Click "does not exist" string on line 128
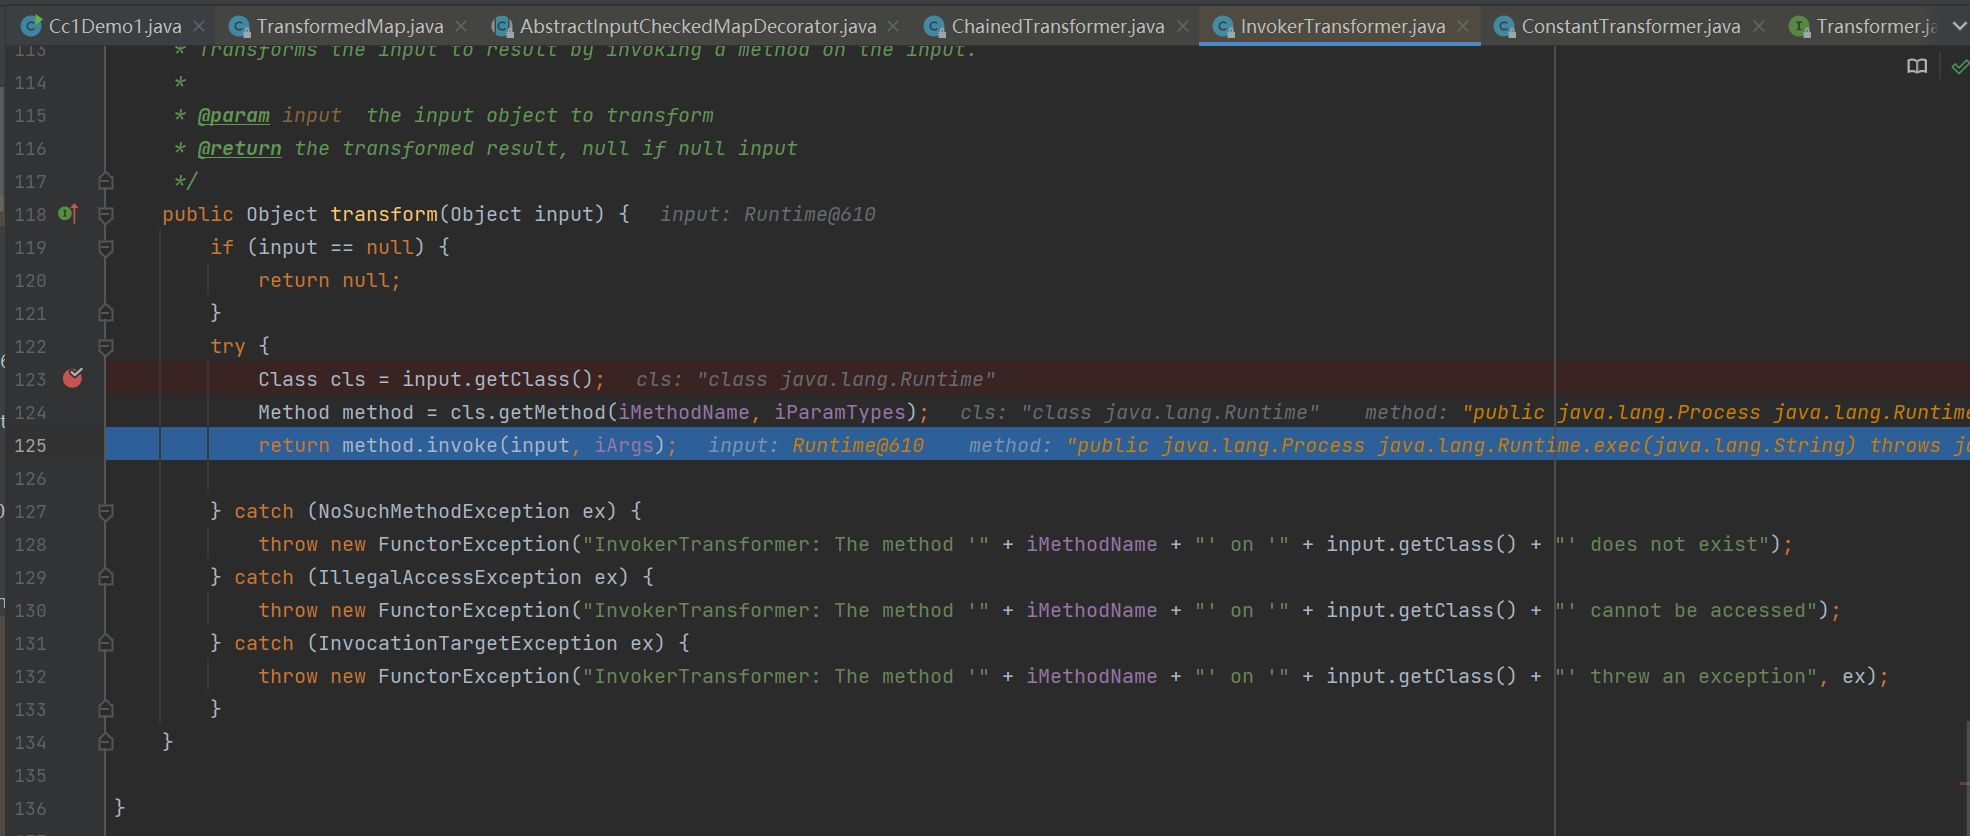 pyautogui.click(x=1663, y=544)
